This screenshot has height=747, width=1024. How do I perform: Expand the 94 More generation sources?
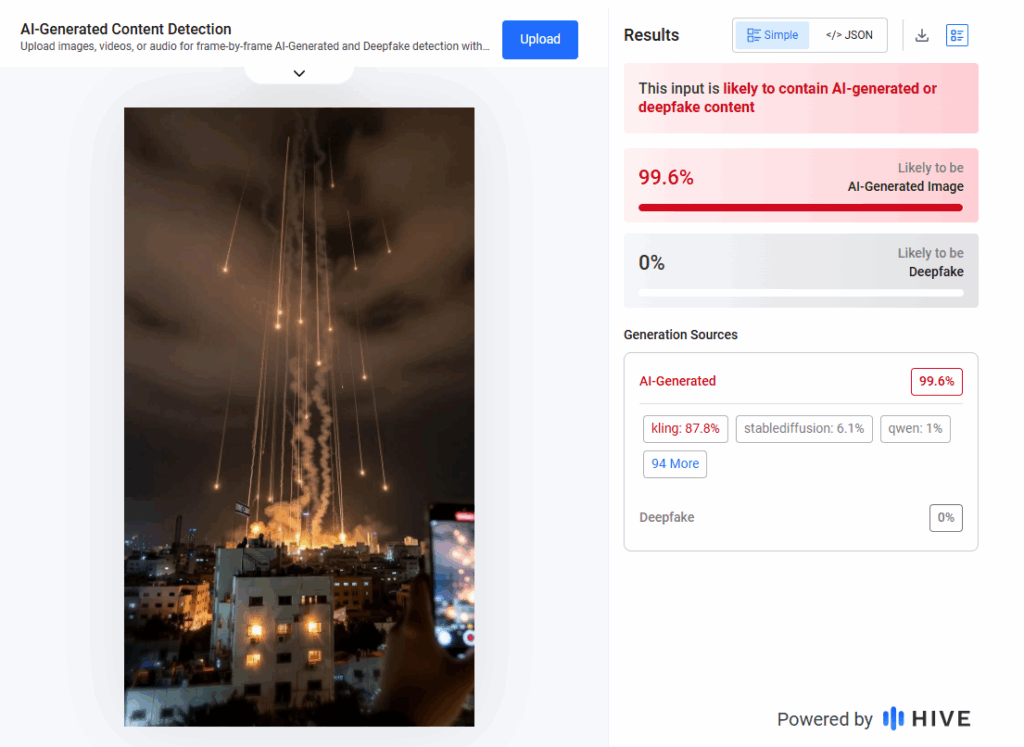(675, 464)
